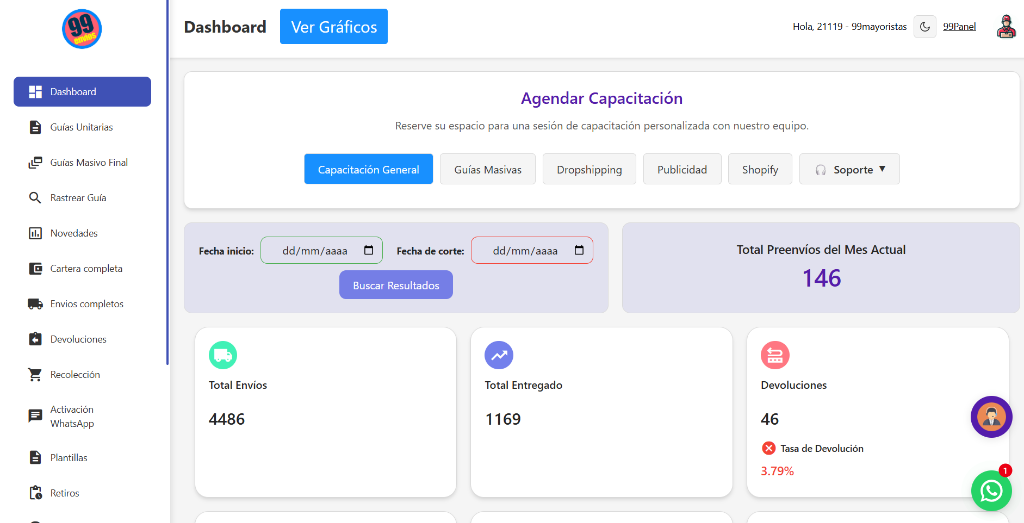Viewport: 1024px width, 523px height.
Task: Choose the Shopify training option
Action: coord(760,170)
